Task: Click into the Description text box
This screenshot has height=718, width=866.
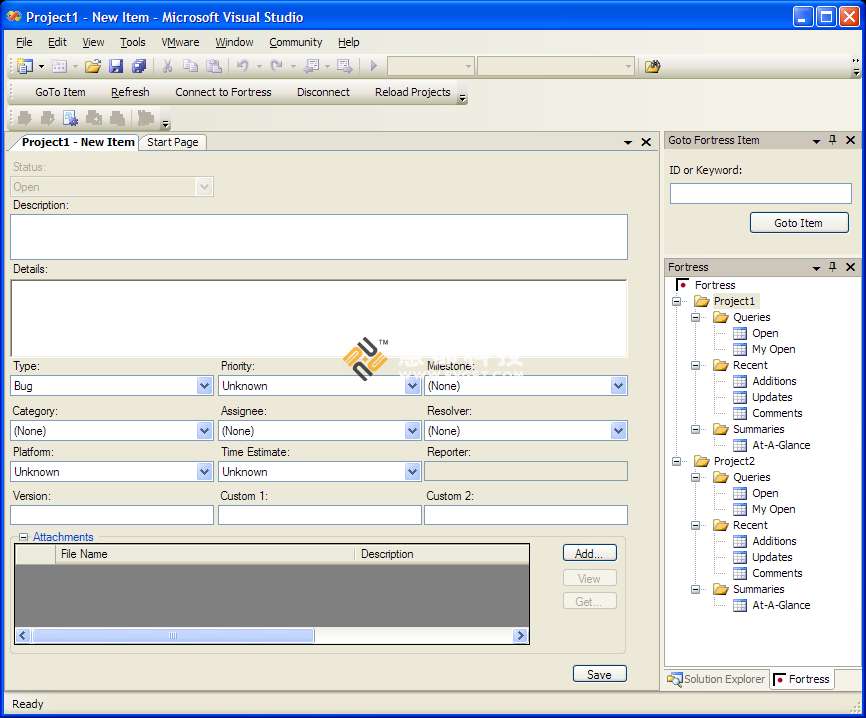Action: pyautogui.click(x=319, y=237)
